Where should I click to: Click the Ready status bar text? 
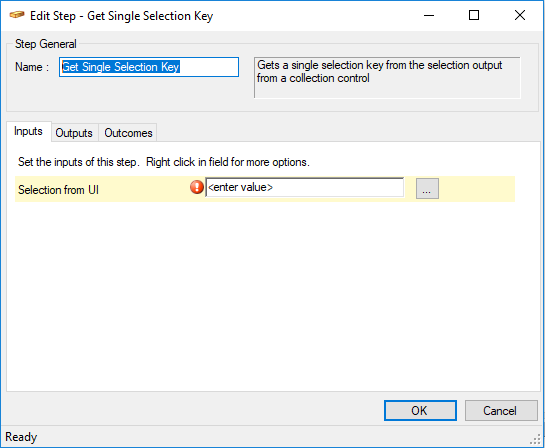tap(21, 437)
